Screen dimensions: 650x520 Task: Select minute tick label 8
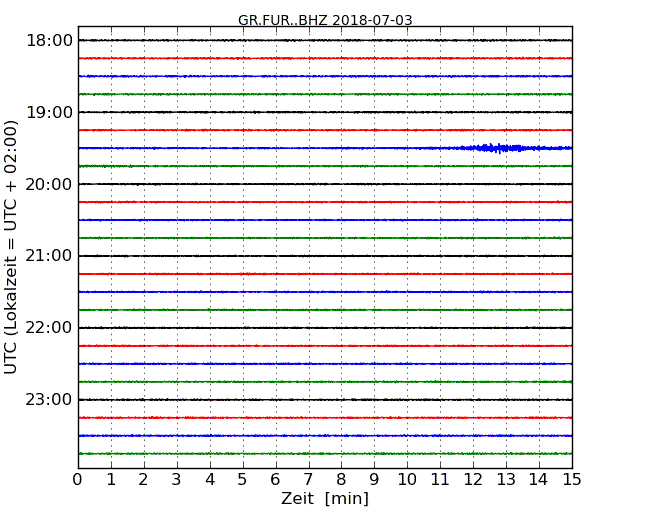pos(341,479)
